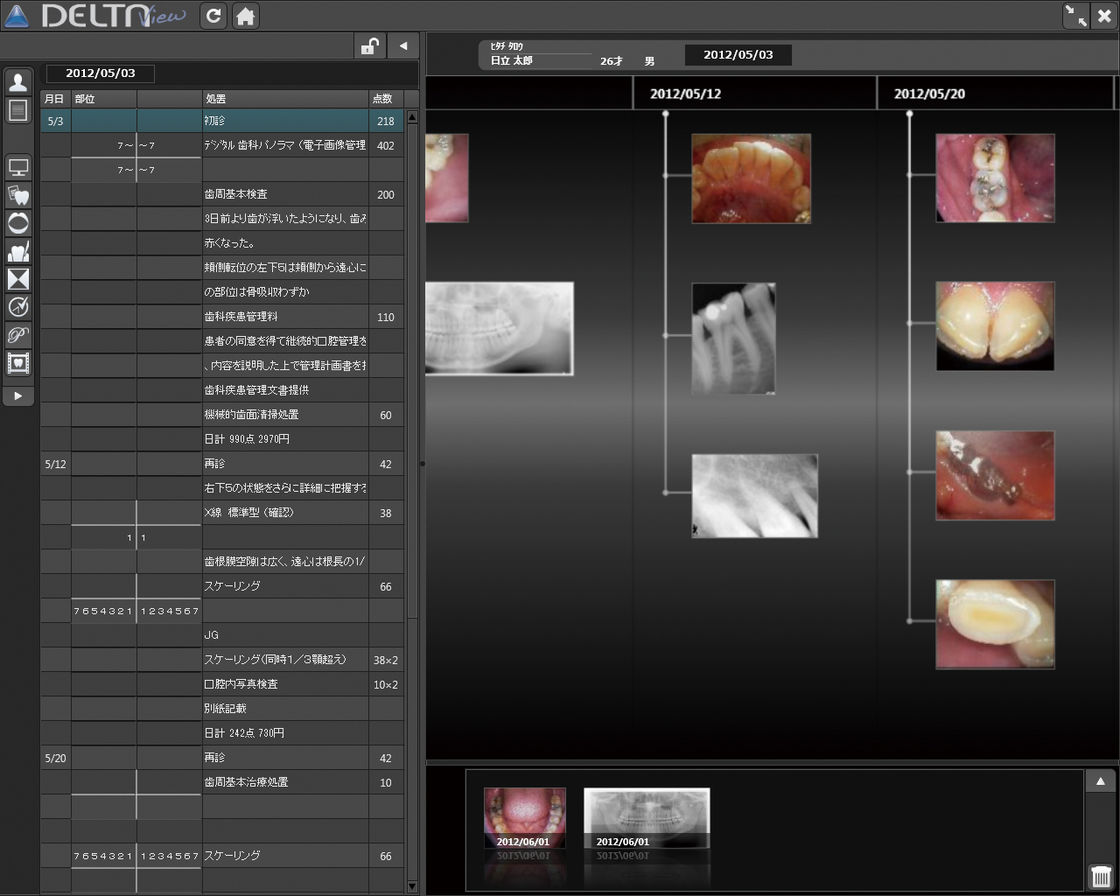
Task: Select the 2012/05/03 date box beside patient info
Action: (x=738, y=55)
